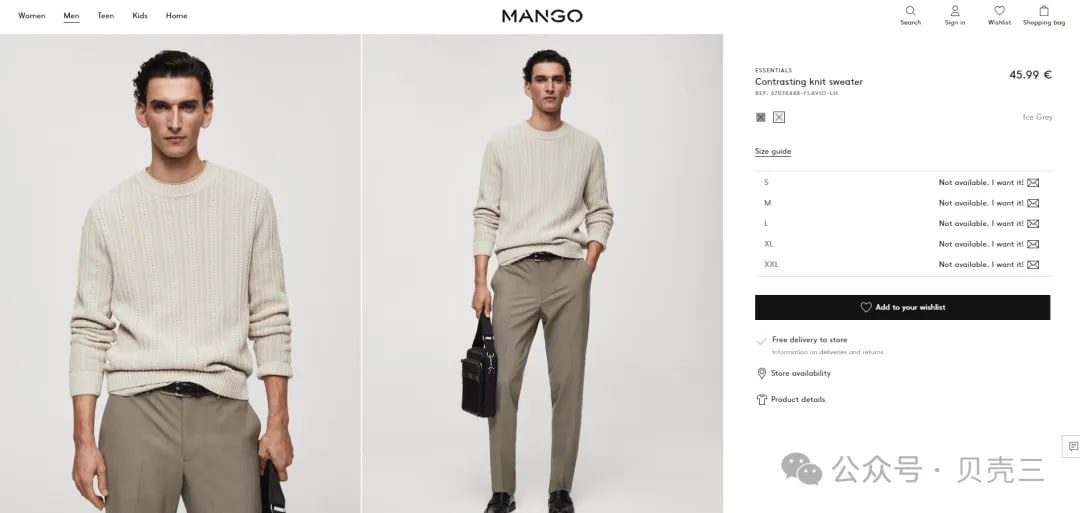Image resolution: width=1080 pixels, height=513 pixels.
Task: Choose size L row
Action: (x=903, y=223)
